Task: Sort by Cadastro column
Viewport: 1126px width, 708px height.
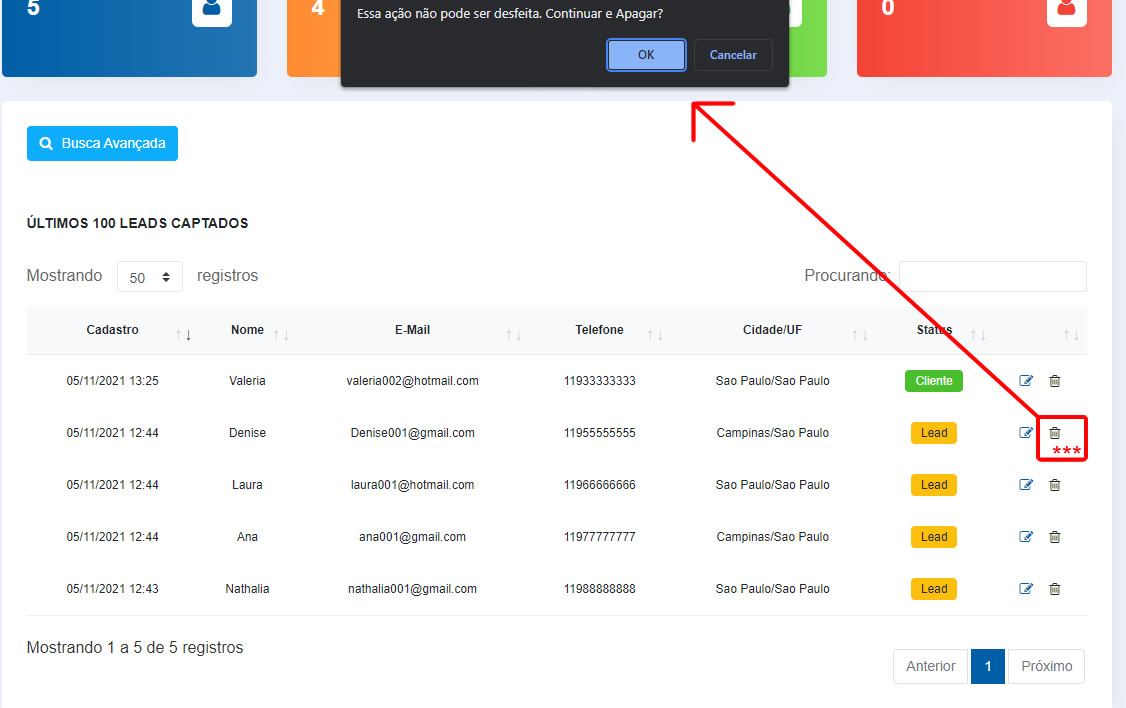Action: pos(112,330)
